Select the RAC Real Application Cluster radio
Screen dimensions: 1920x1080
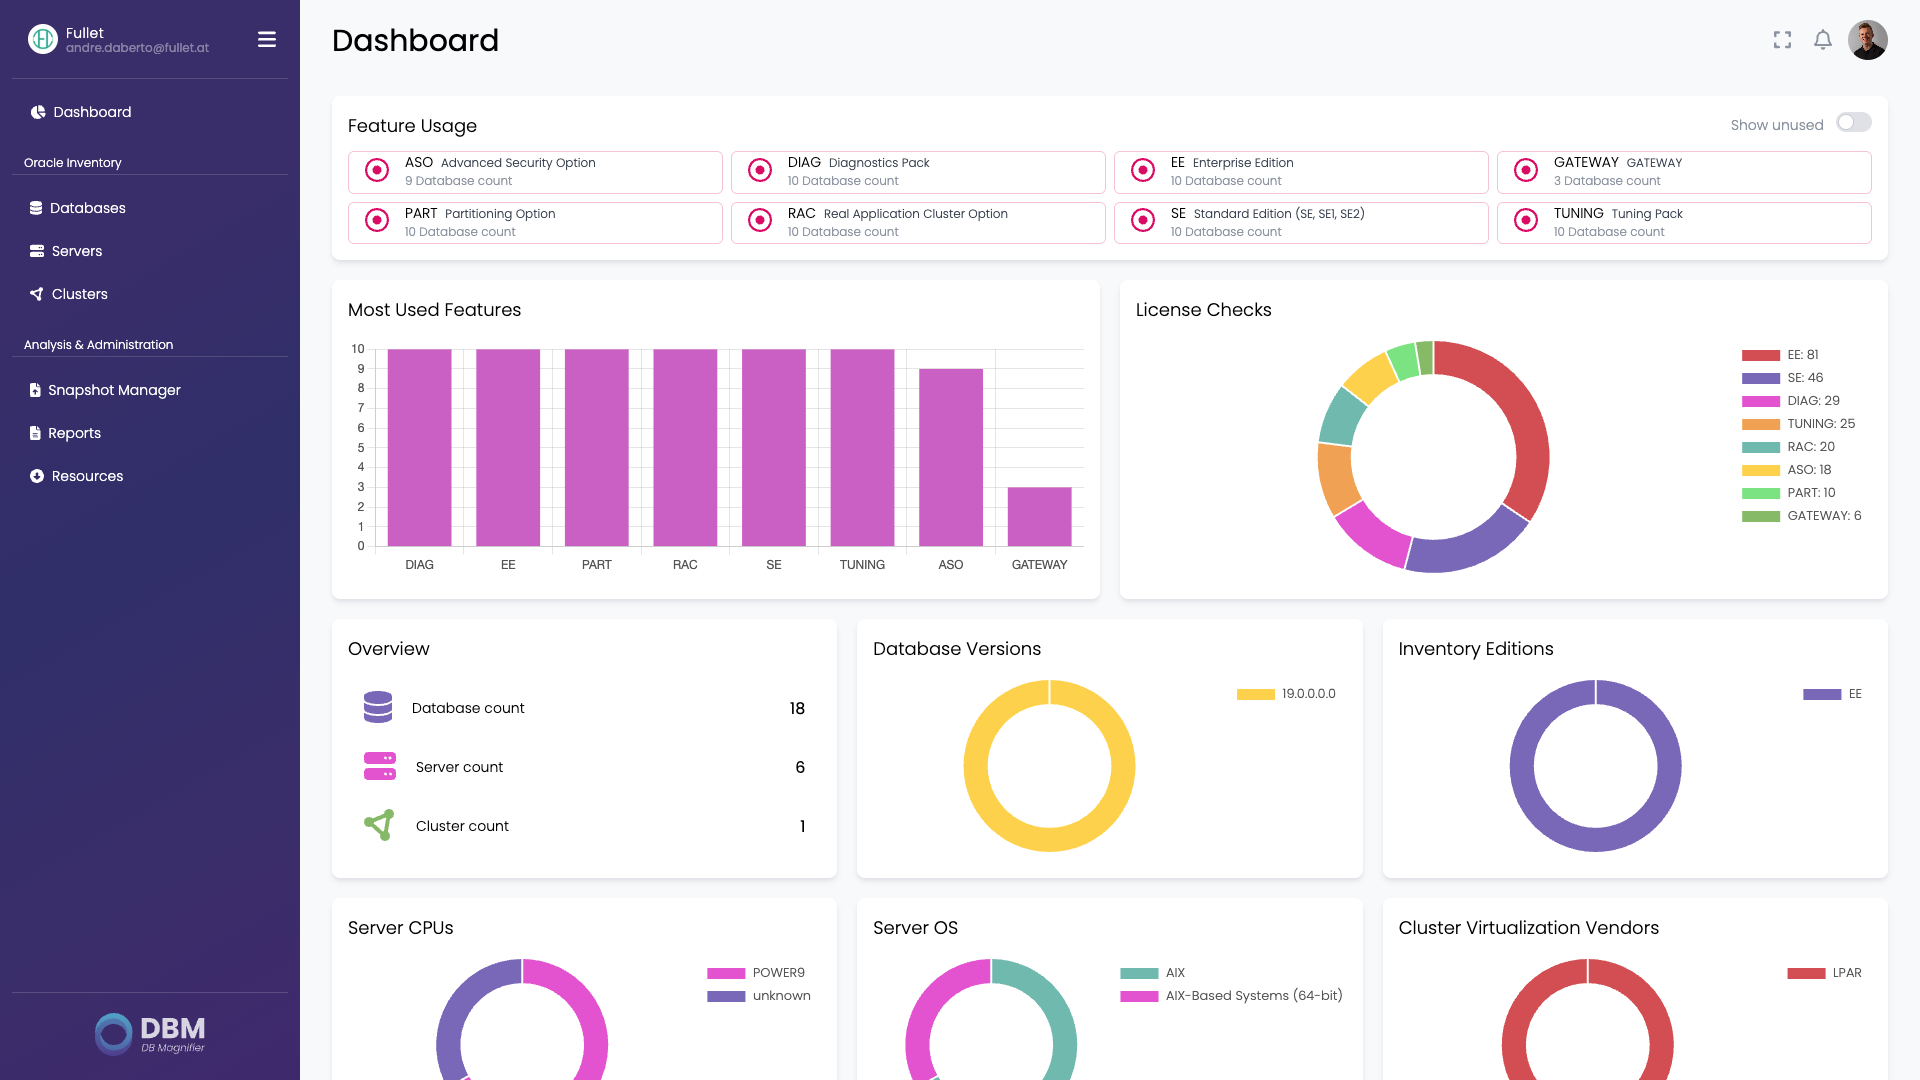pyautogui.click(x=760, y=221)
